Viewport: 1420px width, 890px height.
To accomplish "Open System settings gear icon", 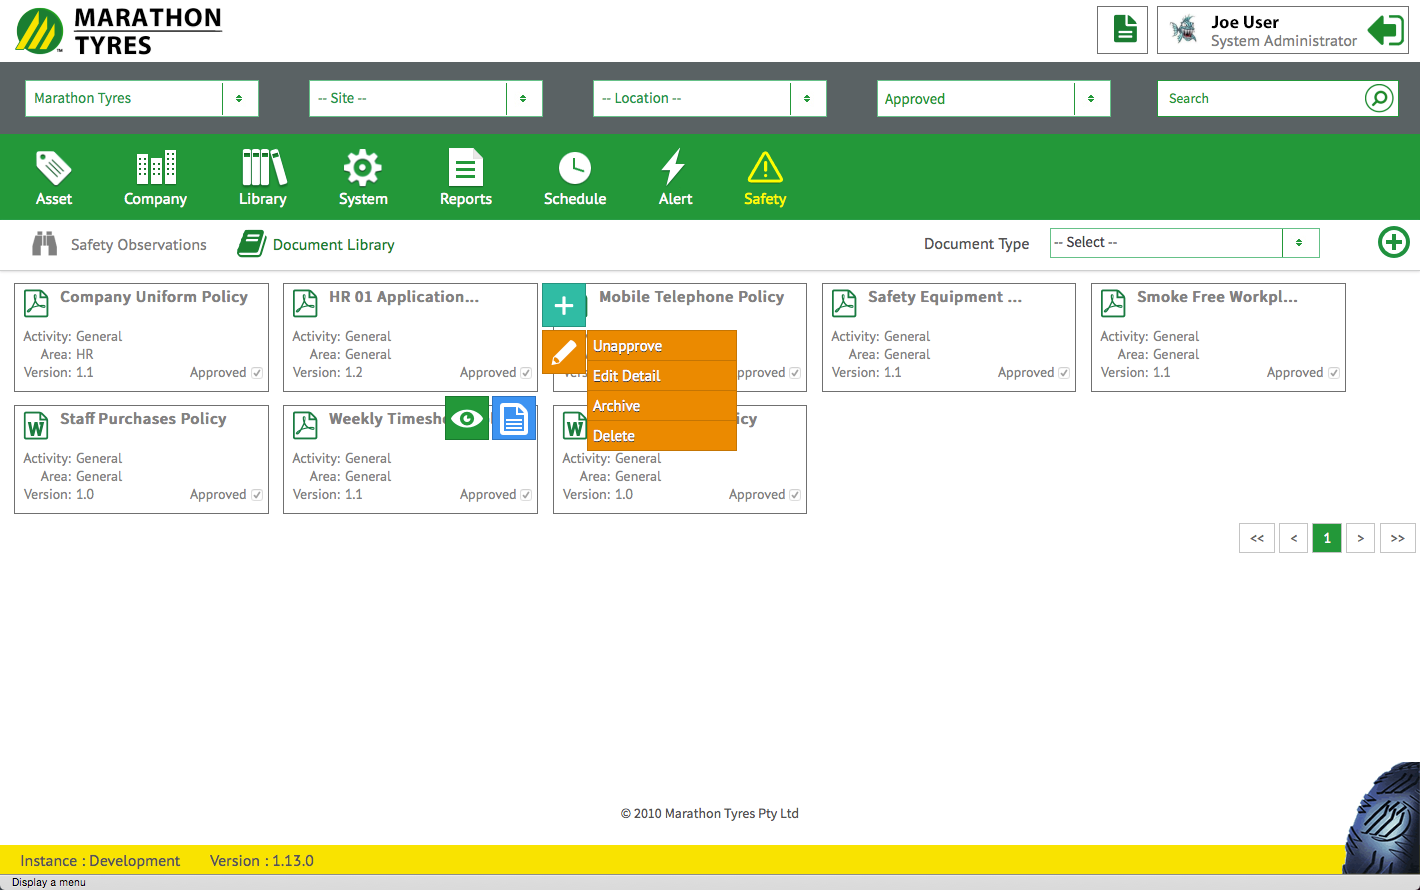I will tap(362, 168).
